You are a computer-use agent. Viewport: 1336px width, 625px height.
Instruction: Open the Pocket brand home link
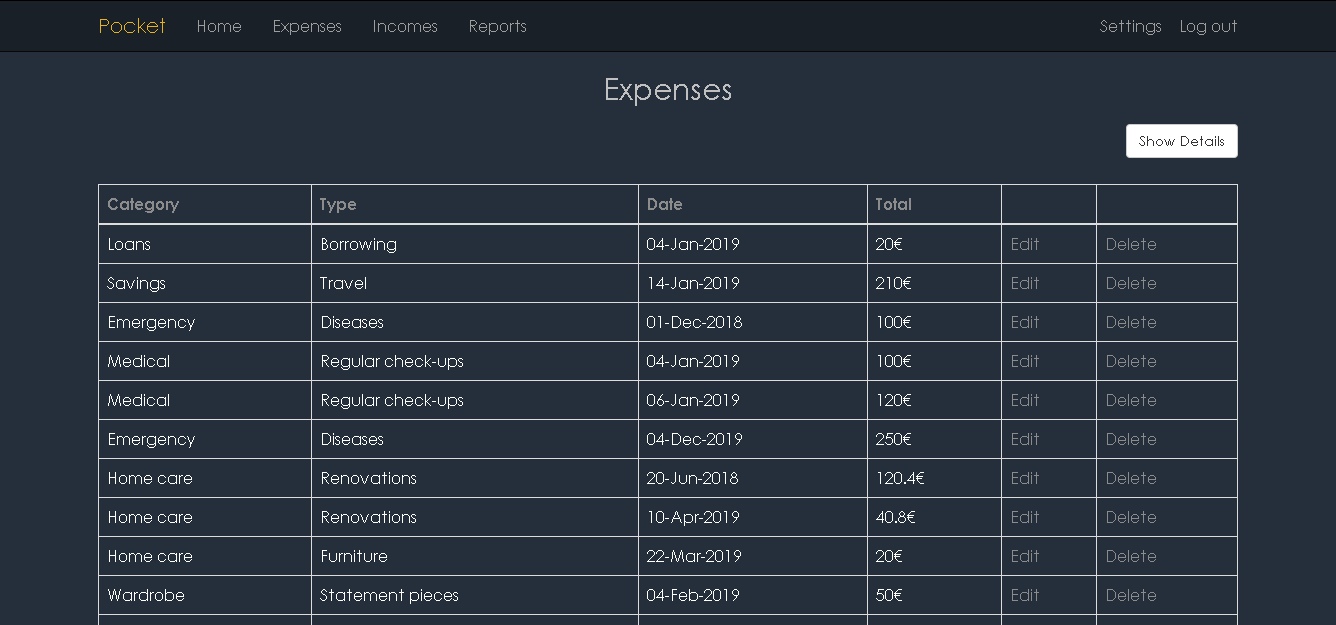(132, 26)
